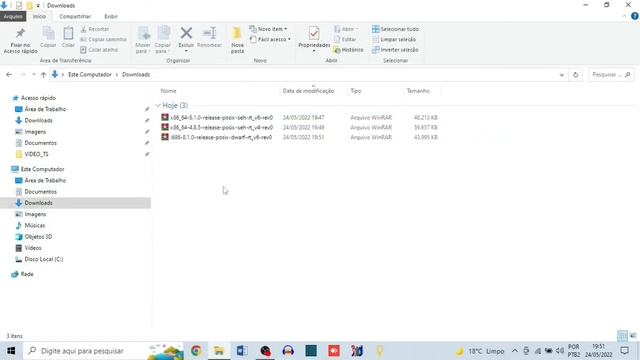This screenshot has width=640, height=360.
Task: Click the Renomear ribbon icon
Action: tap(209, 33)
